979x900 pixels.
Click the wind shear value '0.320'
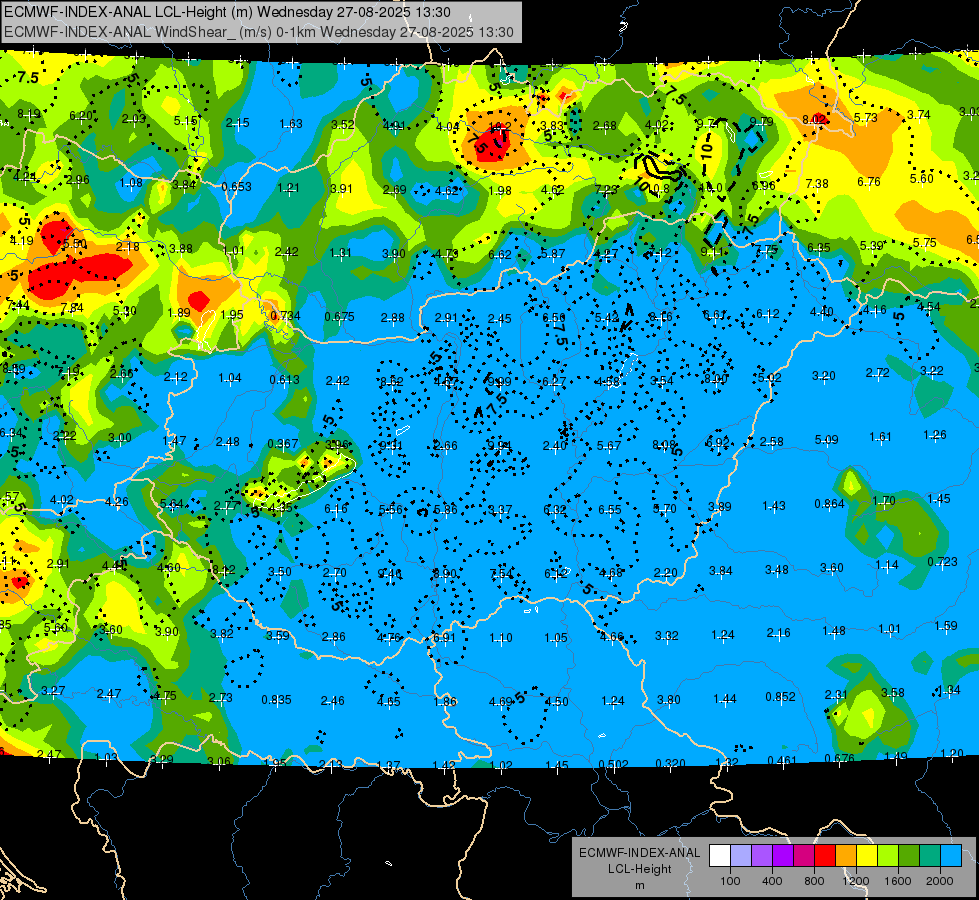(x=671, y=763)
